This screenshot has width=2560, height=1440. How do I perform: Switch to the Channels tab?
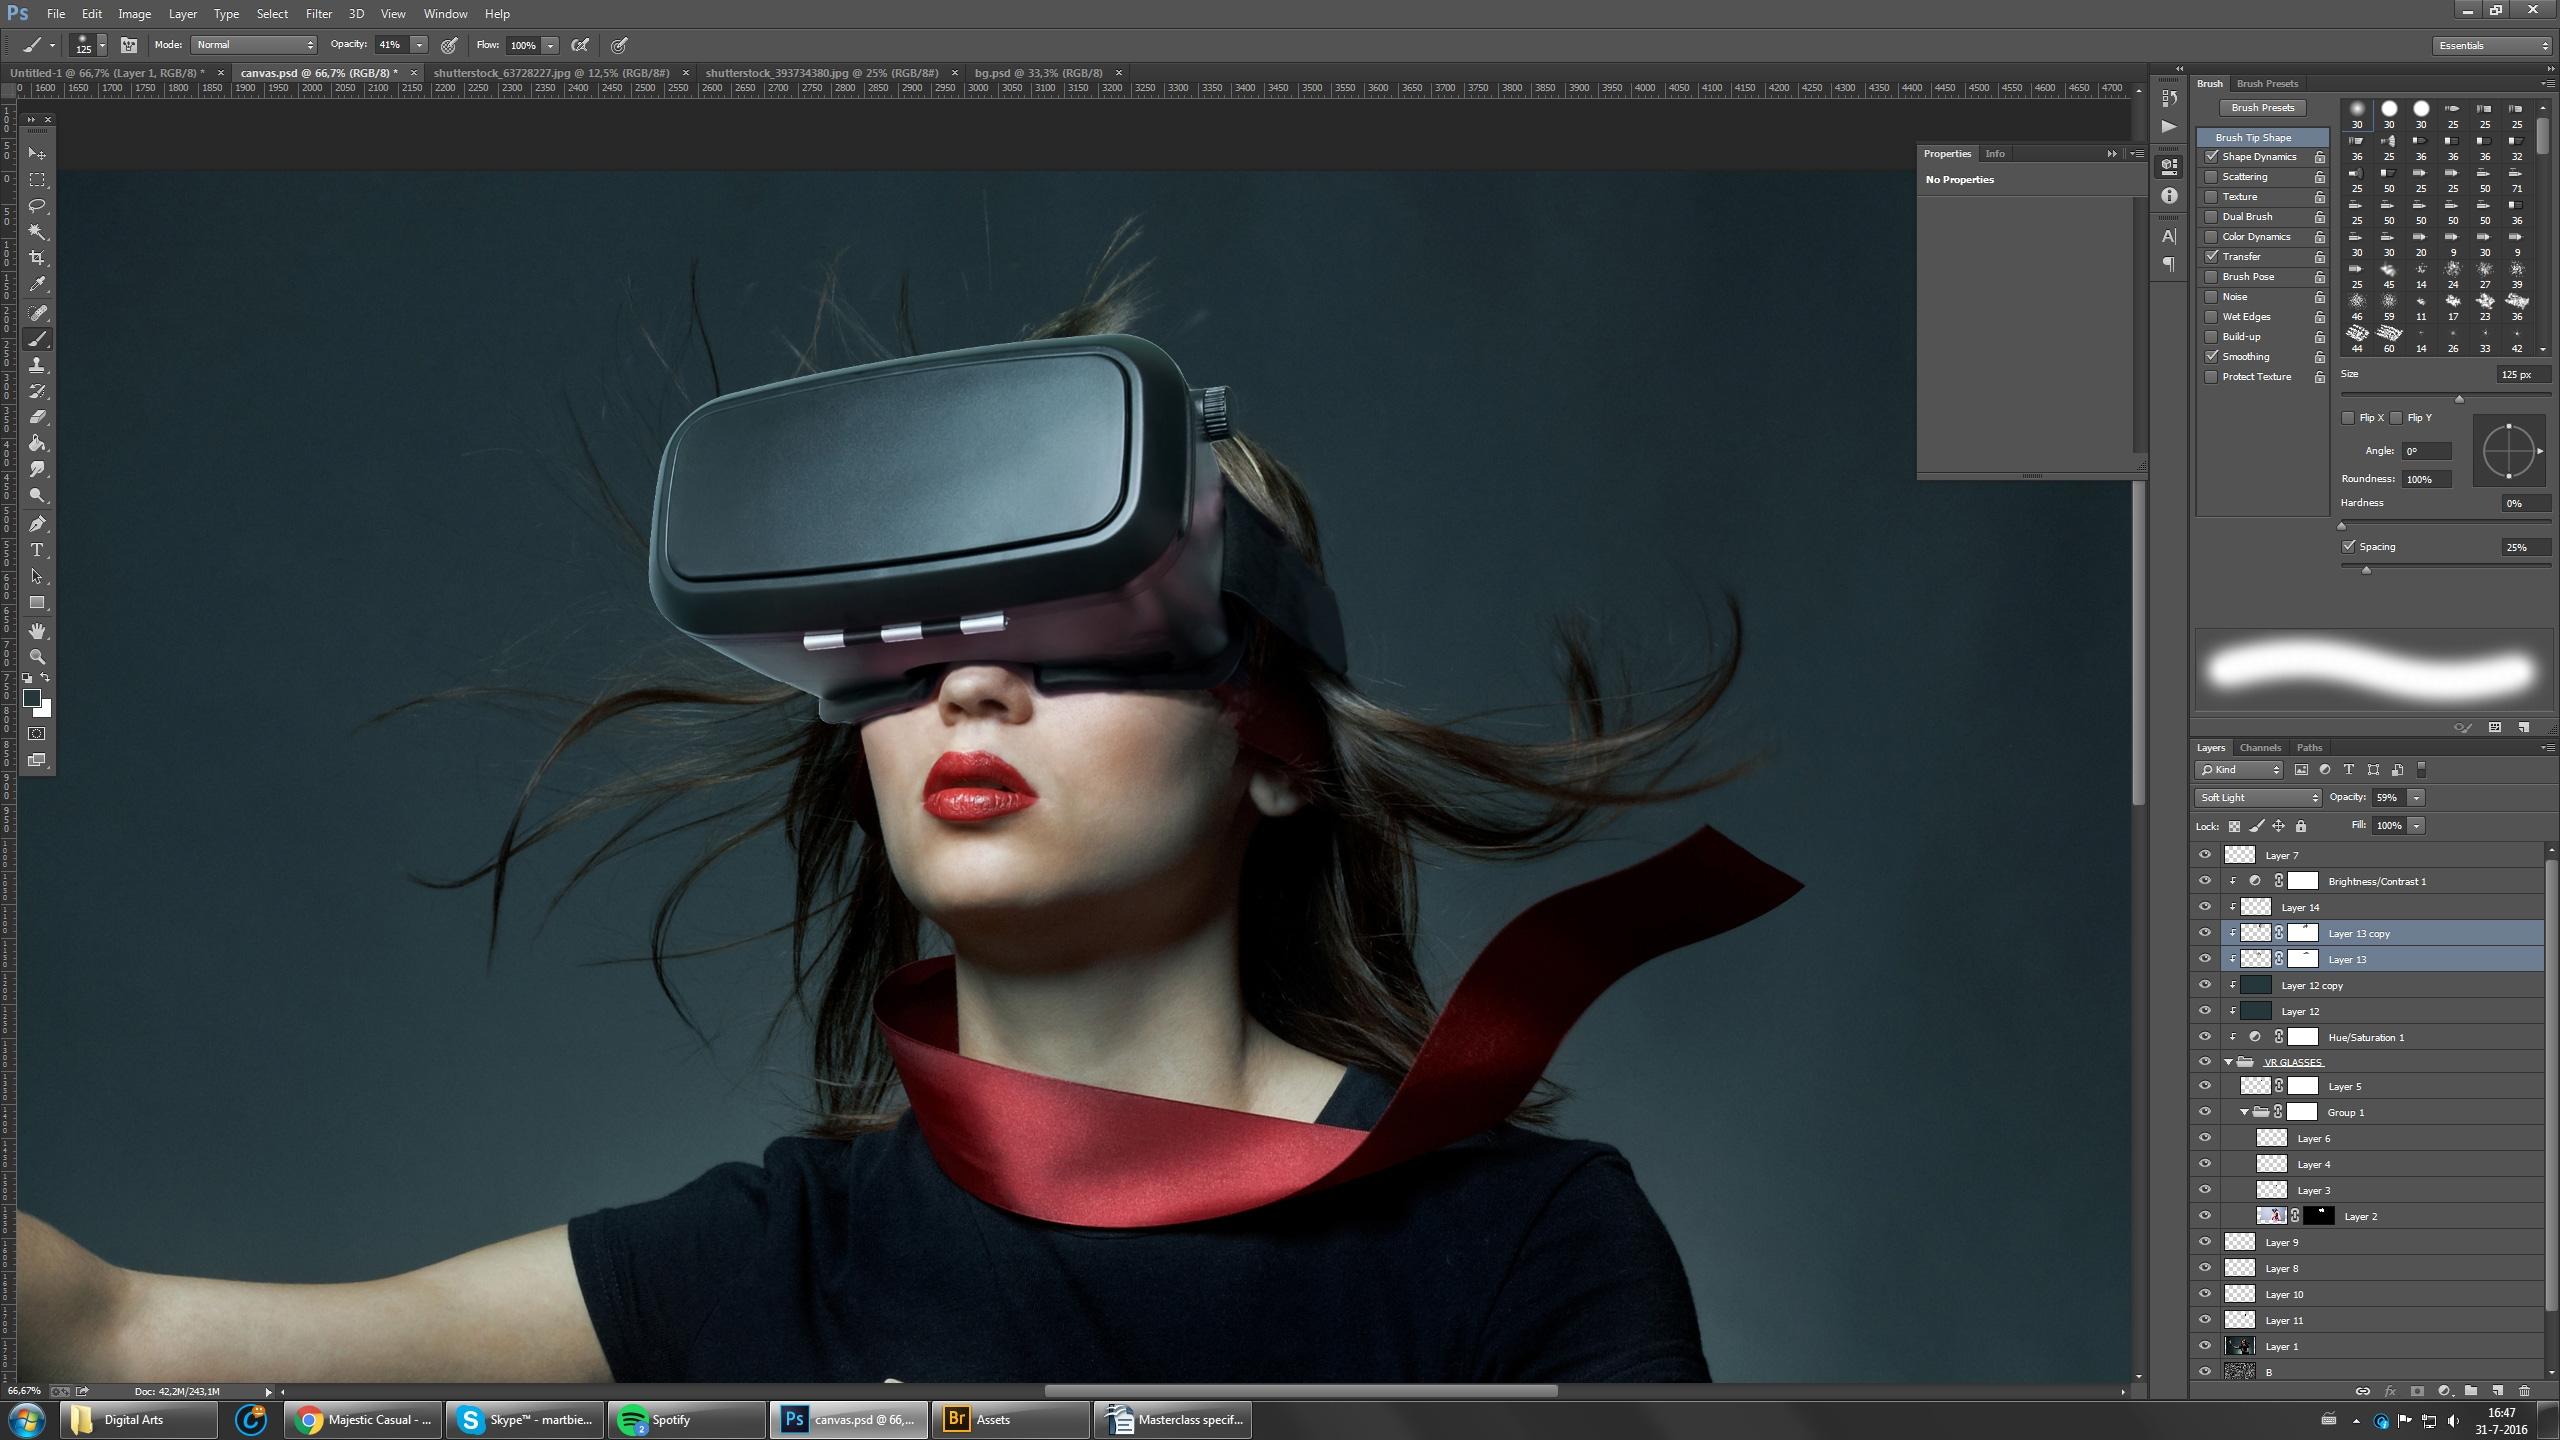[2260, 748]
